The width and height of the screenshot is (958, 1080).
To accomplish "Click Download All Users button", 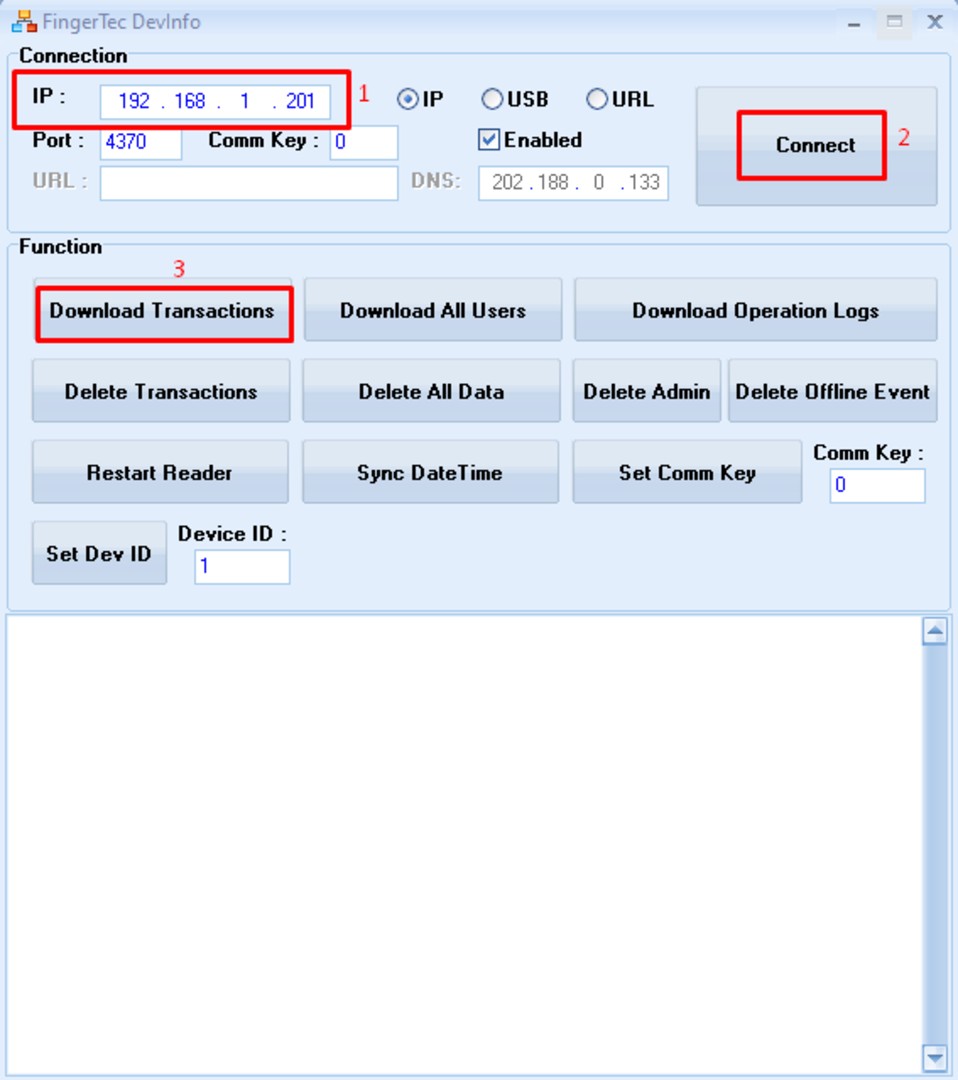I will pyautogui.click(x=433, y=311).
